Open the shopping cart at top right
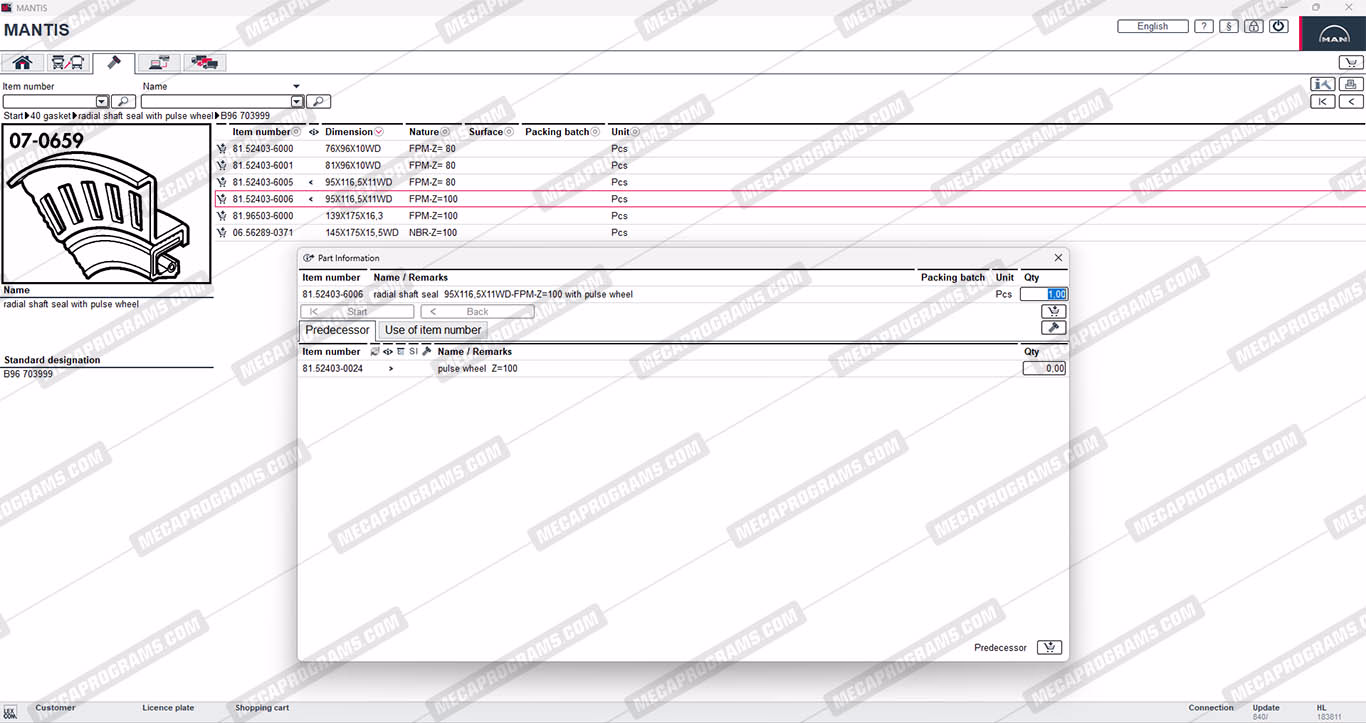Viewport: 1366px width, 723px height. (x=1350, y=63)
